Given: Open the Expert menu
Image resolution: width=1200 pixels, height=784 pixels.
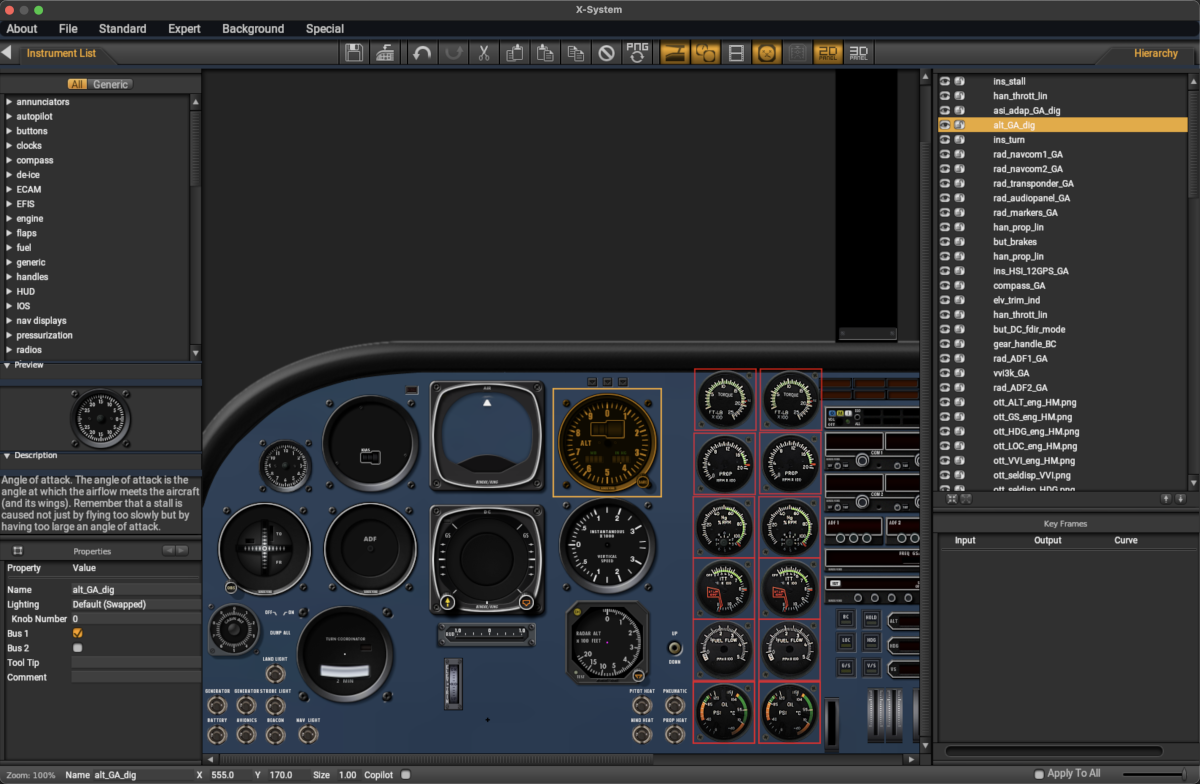Looking at the screenshot, I should click(184, 29).
